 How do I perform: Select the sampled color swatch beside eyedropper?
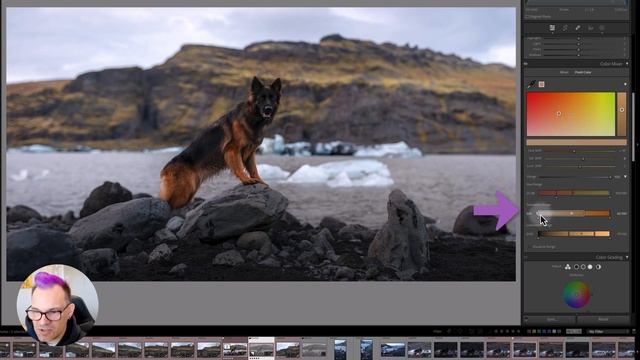click(x=542, y=84)
